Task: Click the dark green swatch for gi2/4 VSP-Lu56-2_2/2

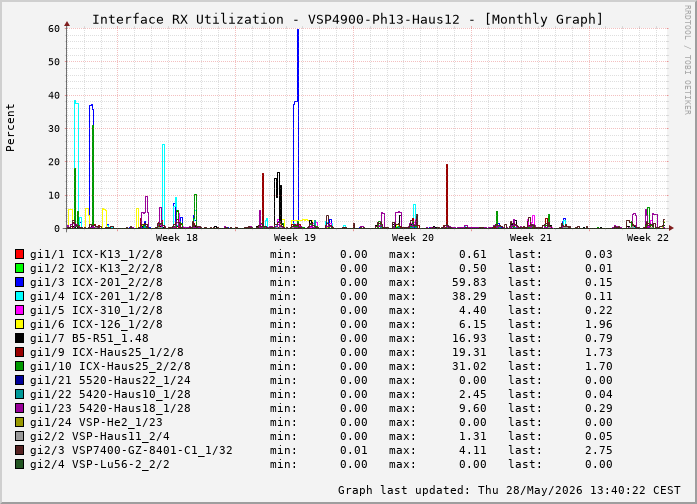Action: click(19, 464)
